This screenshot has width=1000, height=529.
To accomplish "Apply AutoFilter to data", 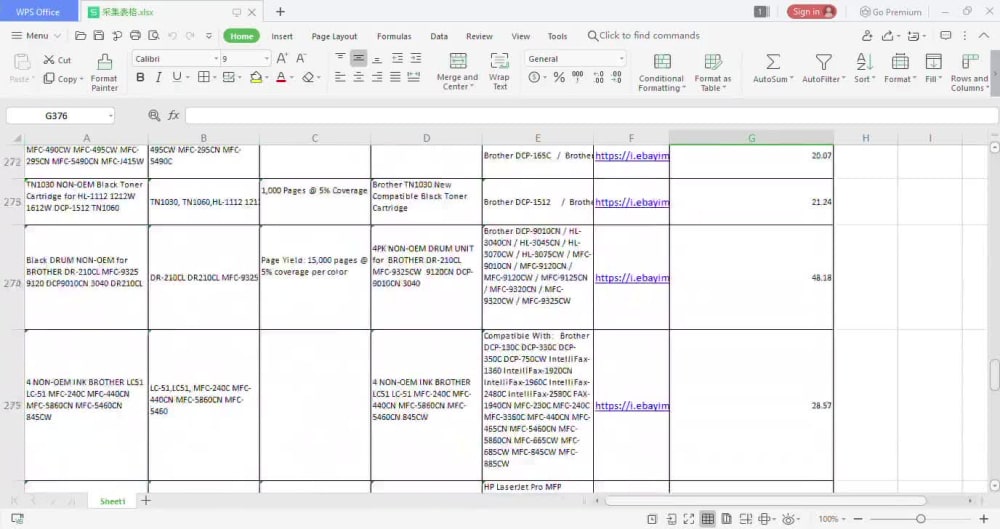I will [823, 68].
